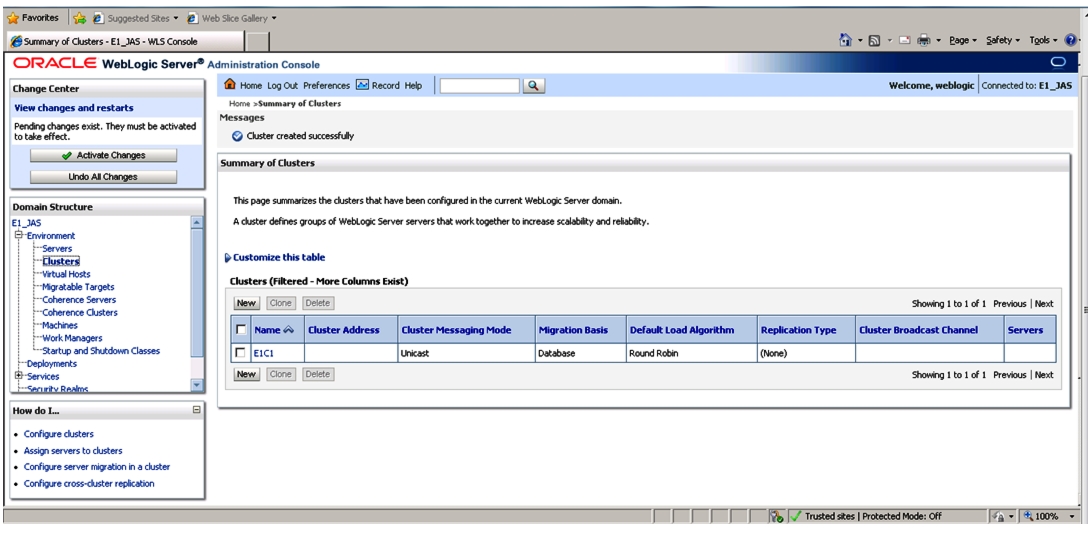Click the Record icon in console toolbar
The image size is (1088, 544).
tap(362, 85)
